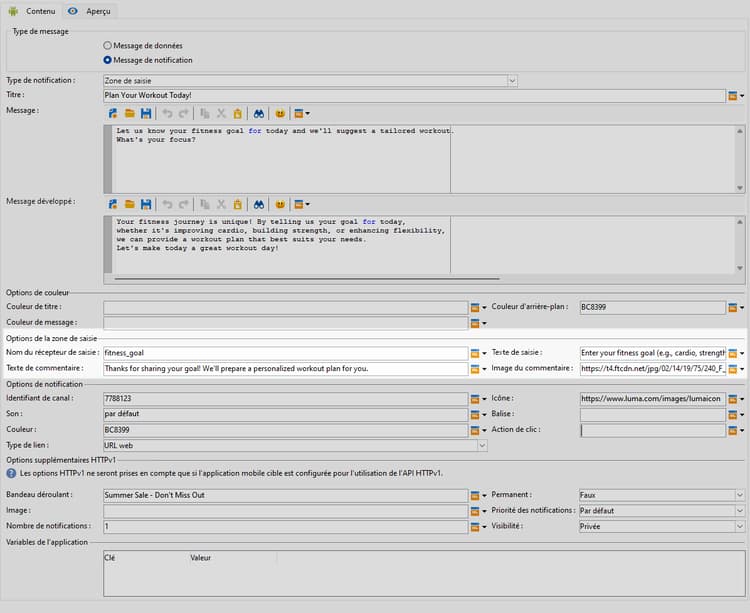This screenshot has width=750, height=613.
Task: Click inside the Message text editor
Action: pyautogui.click(x=423, y=159)
